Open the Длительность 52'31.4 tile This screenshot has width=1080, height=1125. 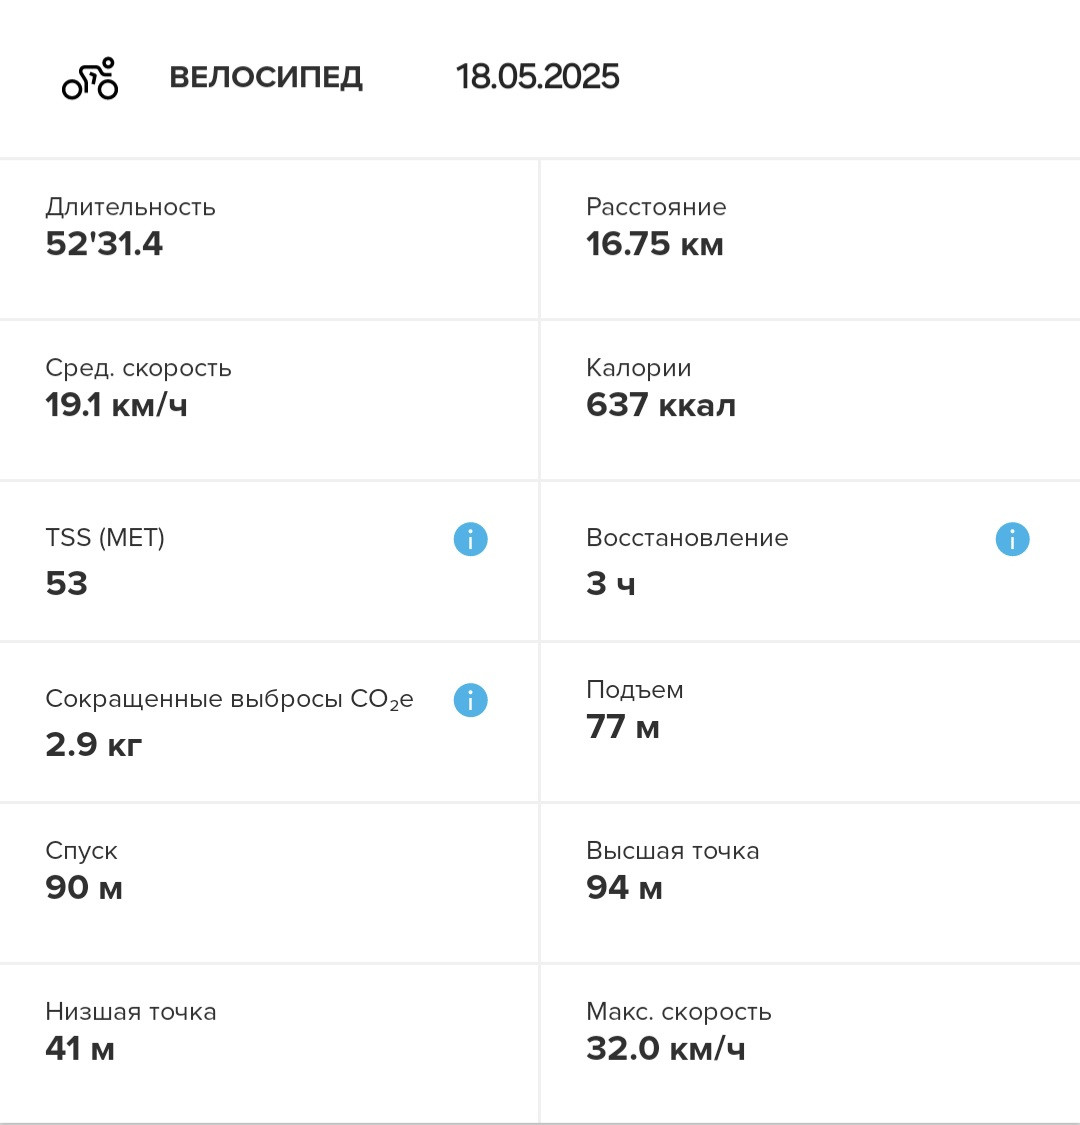click(x=269, y=240)
